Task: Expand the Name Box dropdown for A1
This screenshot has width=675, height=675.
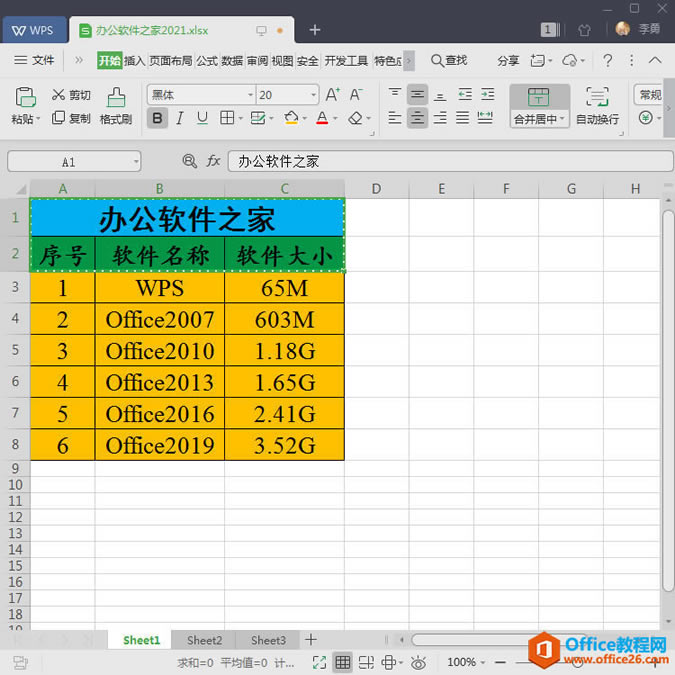Action: 136,162
